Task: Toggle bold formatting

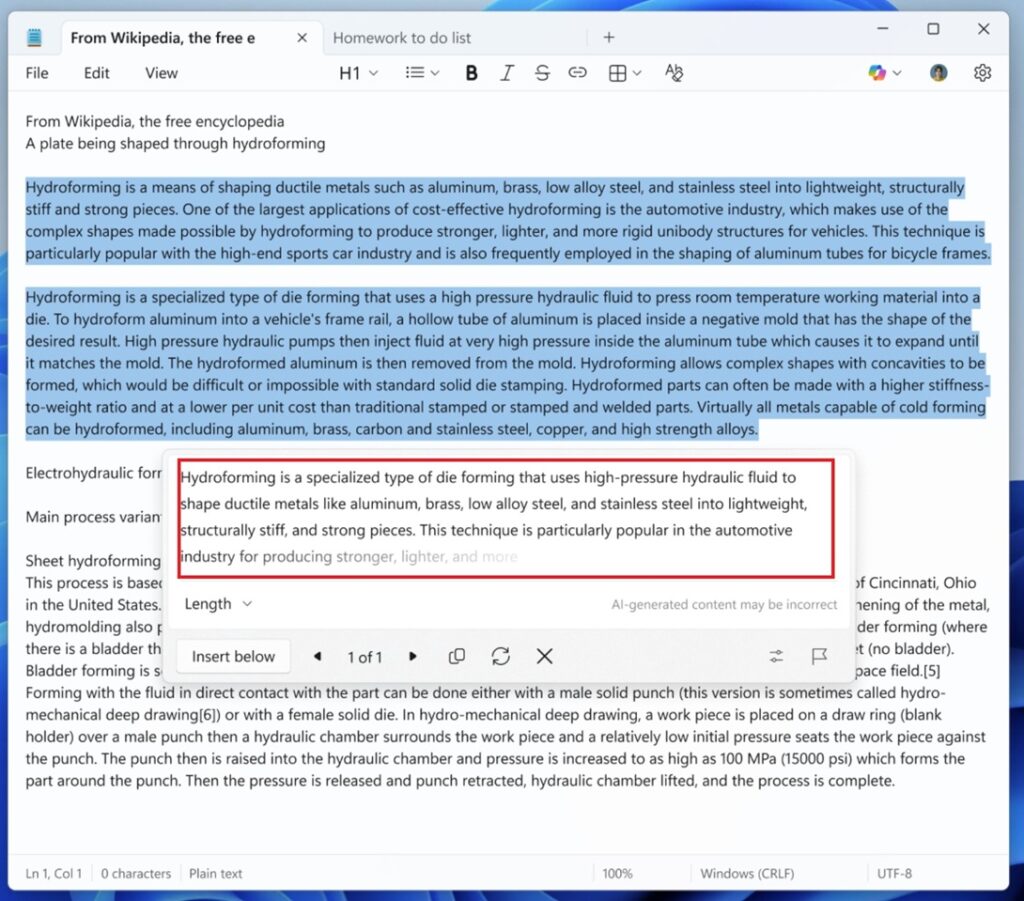Action: click(x=471, y=72)
